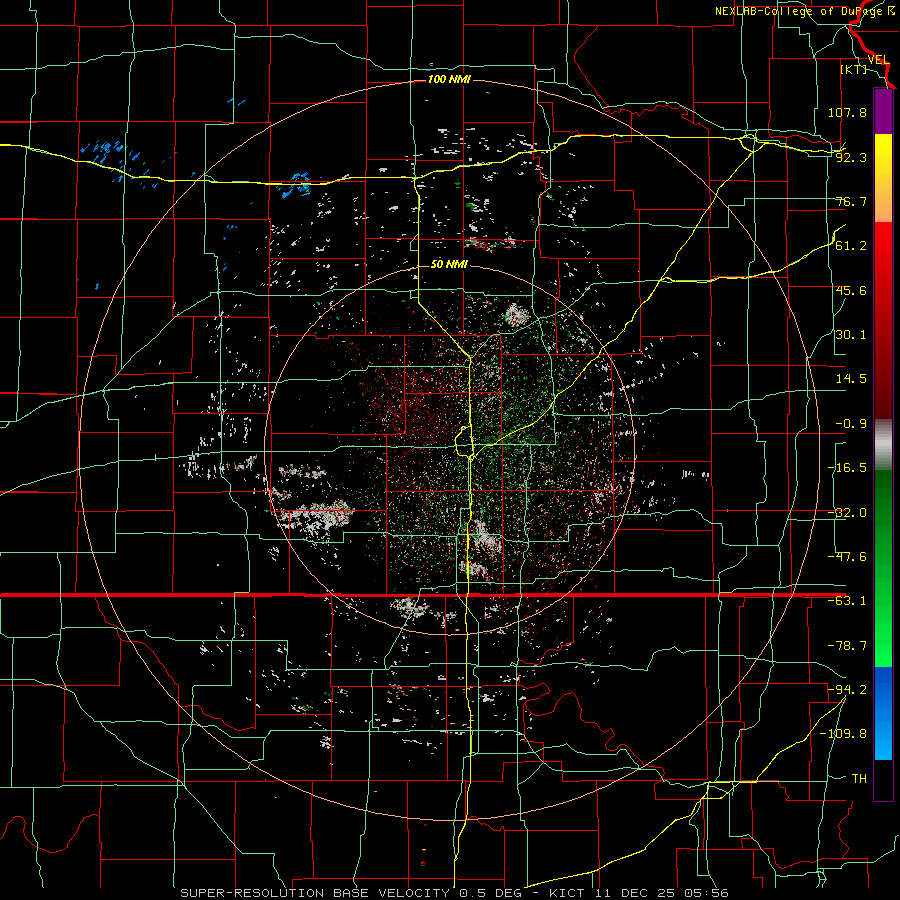Screen dimensions: 900x900
Task: Click the -47.6 velocity scale value
Action: [847, 557]
